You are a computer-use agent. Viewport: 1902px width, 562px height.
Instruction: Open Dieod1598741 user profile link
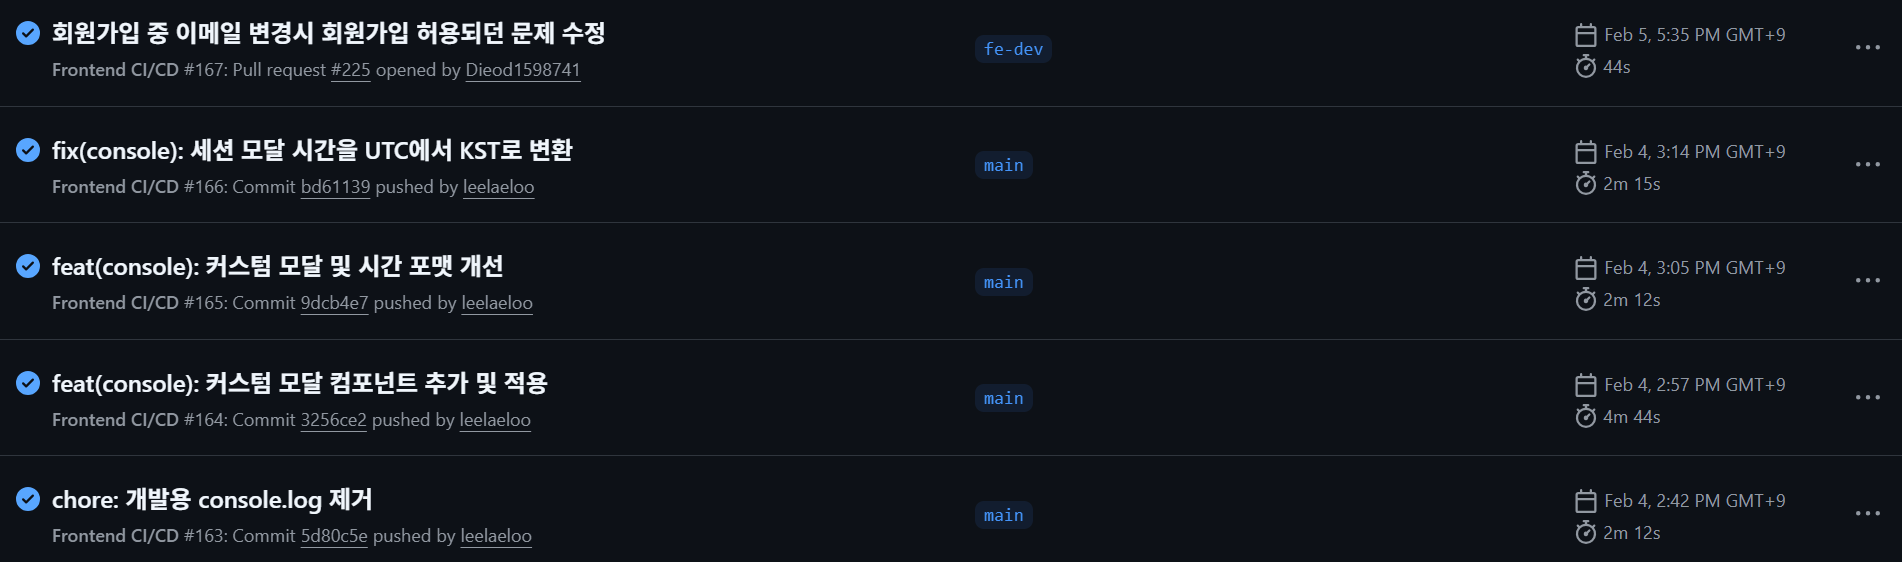point(522,70)
